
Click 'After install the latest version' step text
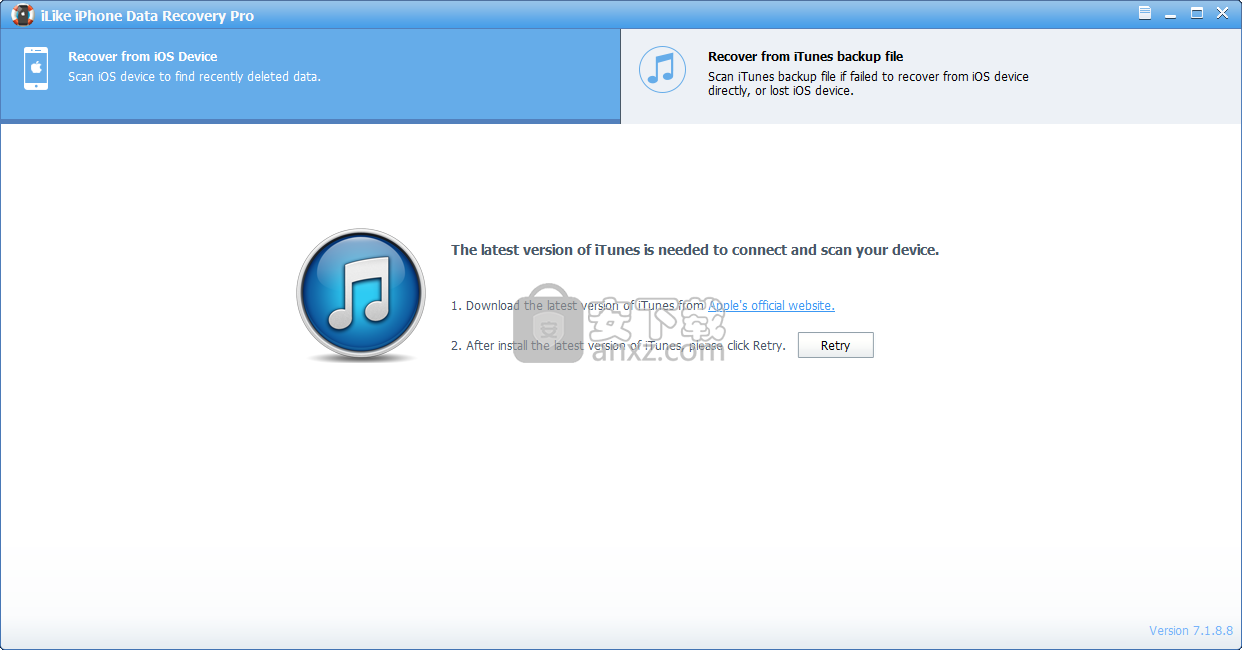coord(618,345)
